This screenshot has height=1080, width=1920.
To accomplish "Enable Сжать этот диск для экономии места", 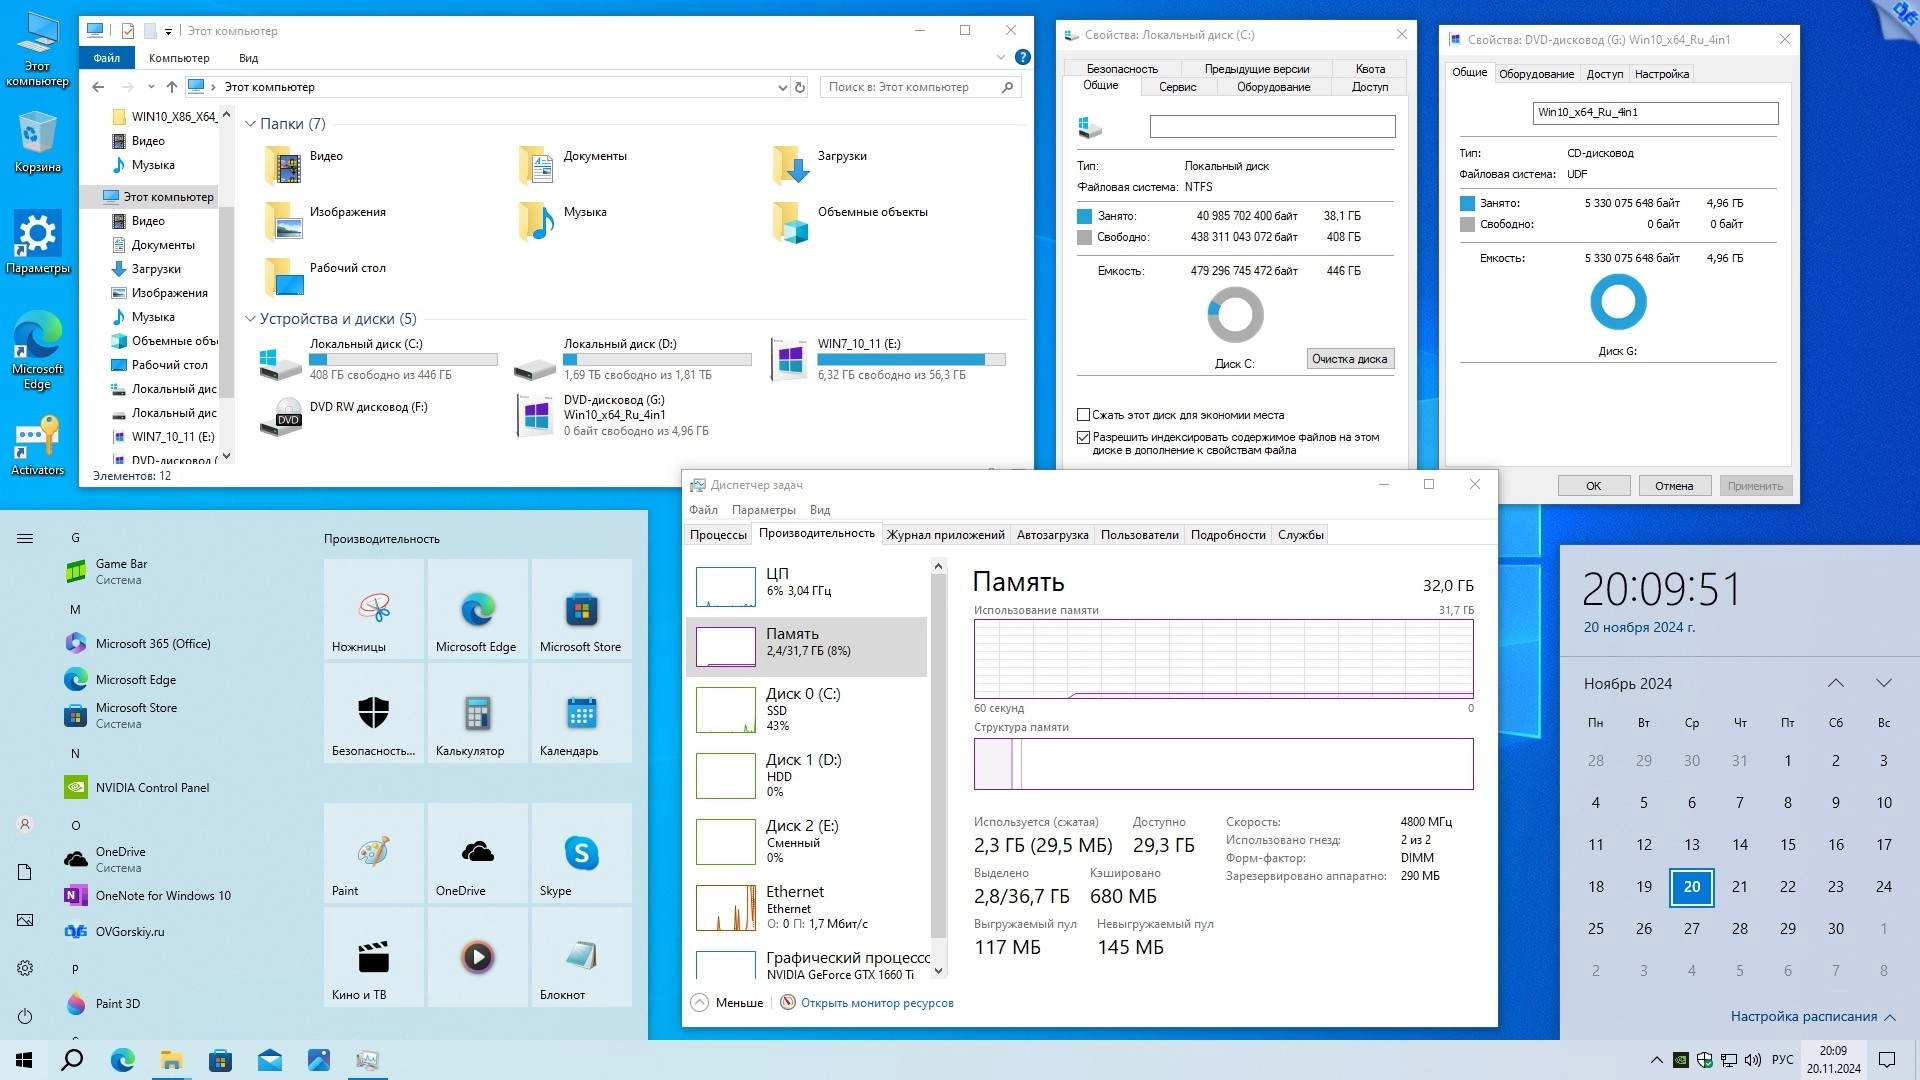I will [x=1083, y=414].
